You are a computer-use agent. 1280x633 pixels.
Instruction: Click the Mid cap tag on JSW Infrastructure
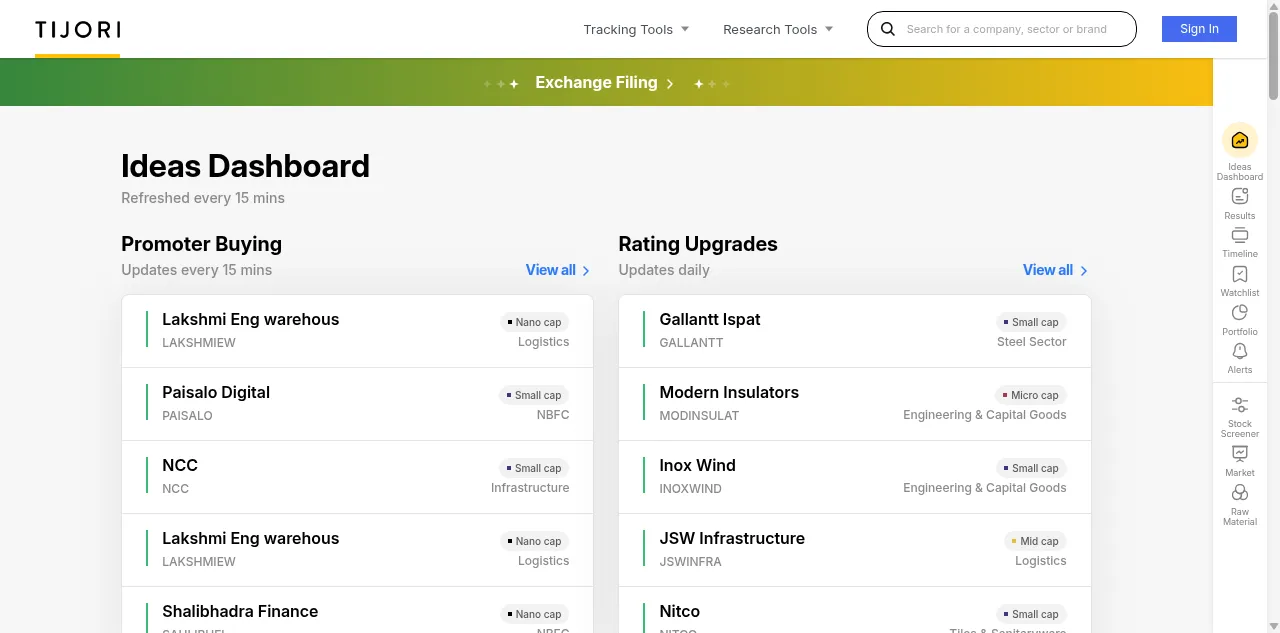1035,541
